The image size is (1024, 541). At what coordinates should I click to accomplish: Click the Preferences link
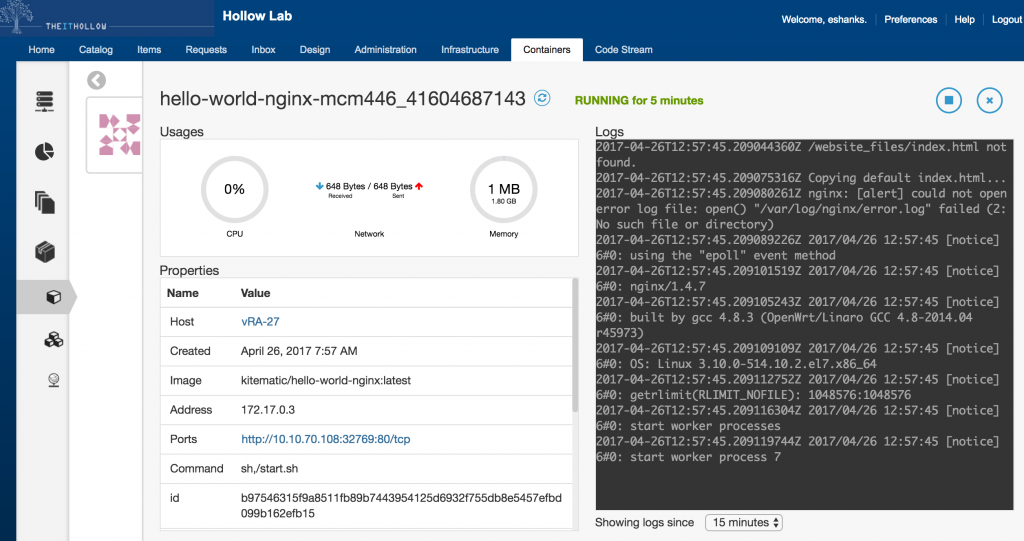click(x=910, y=19)
